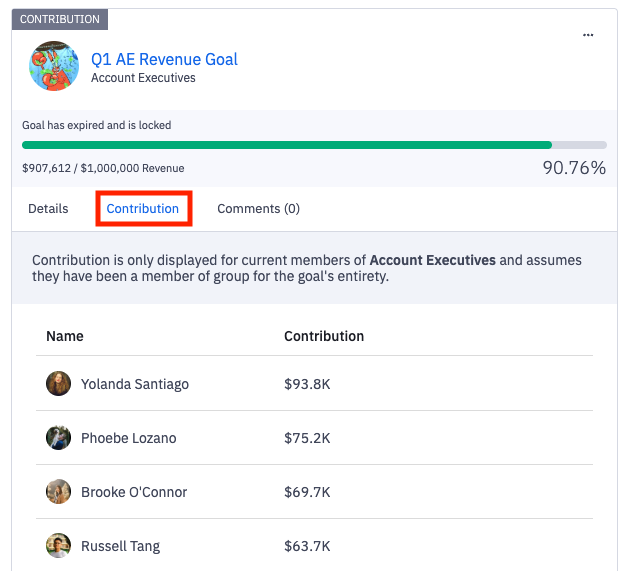This screenshot has width=629, height=571.
Task: Click Yolanda Santiago's avatar
Action: (x=59, y=383)
